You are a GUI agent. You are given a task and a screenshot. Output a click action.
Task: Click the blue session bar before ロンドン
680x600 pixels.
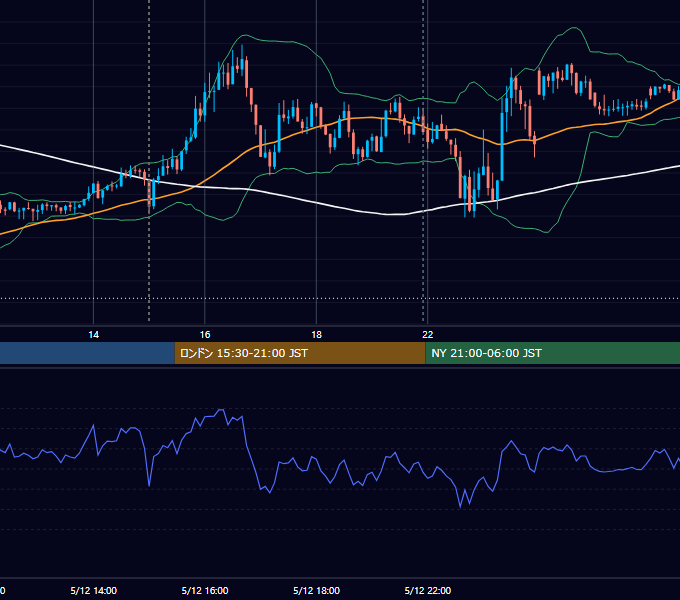click(x=87, y=353)
